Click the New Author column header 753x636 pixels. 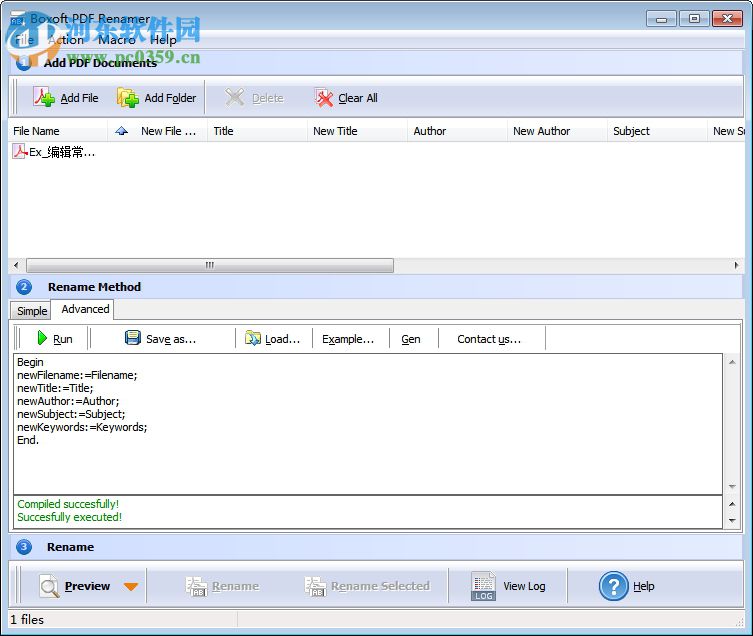557,131
